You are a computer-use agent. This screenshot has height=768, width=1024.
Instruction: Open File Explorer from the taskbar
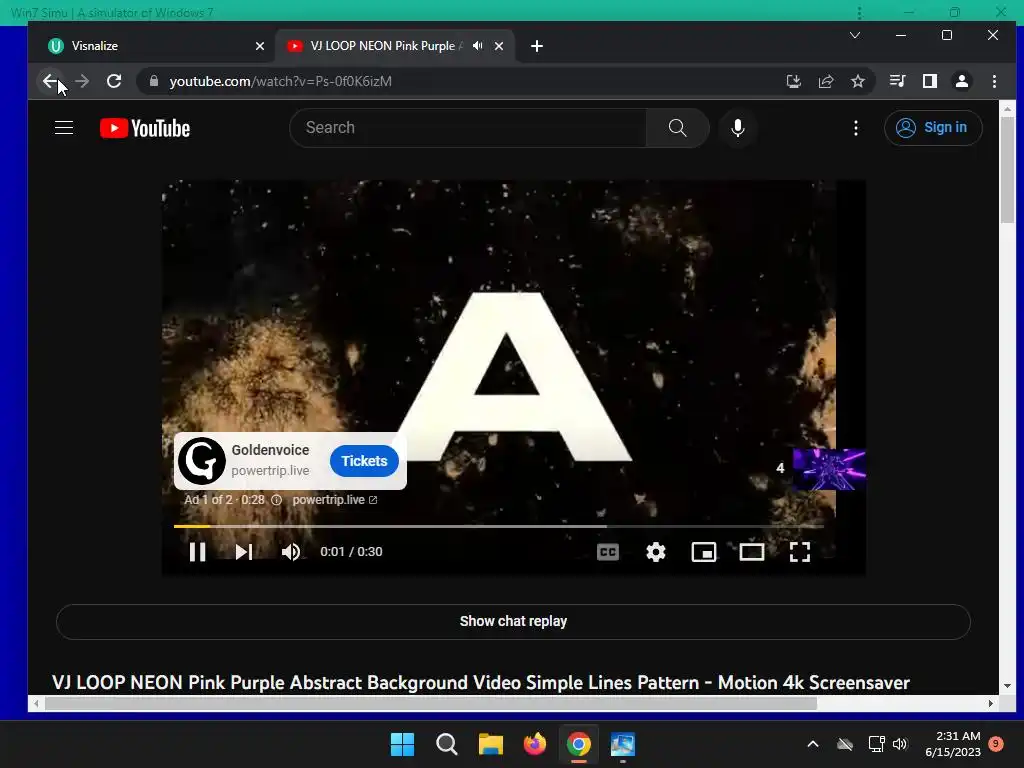(x=490, y=744)
